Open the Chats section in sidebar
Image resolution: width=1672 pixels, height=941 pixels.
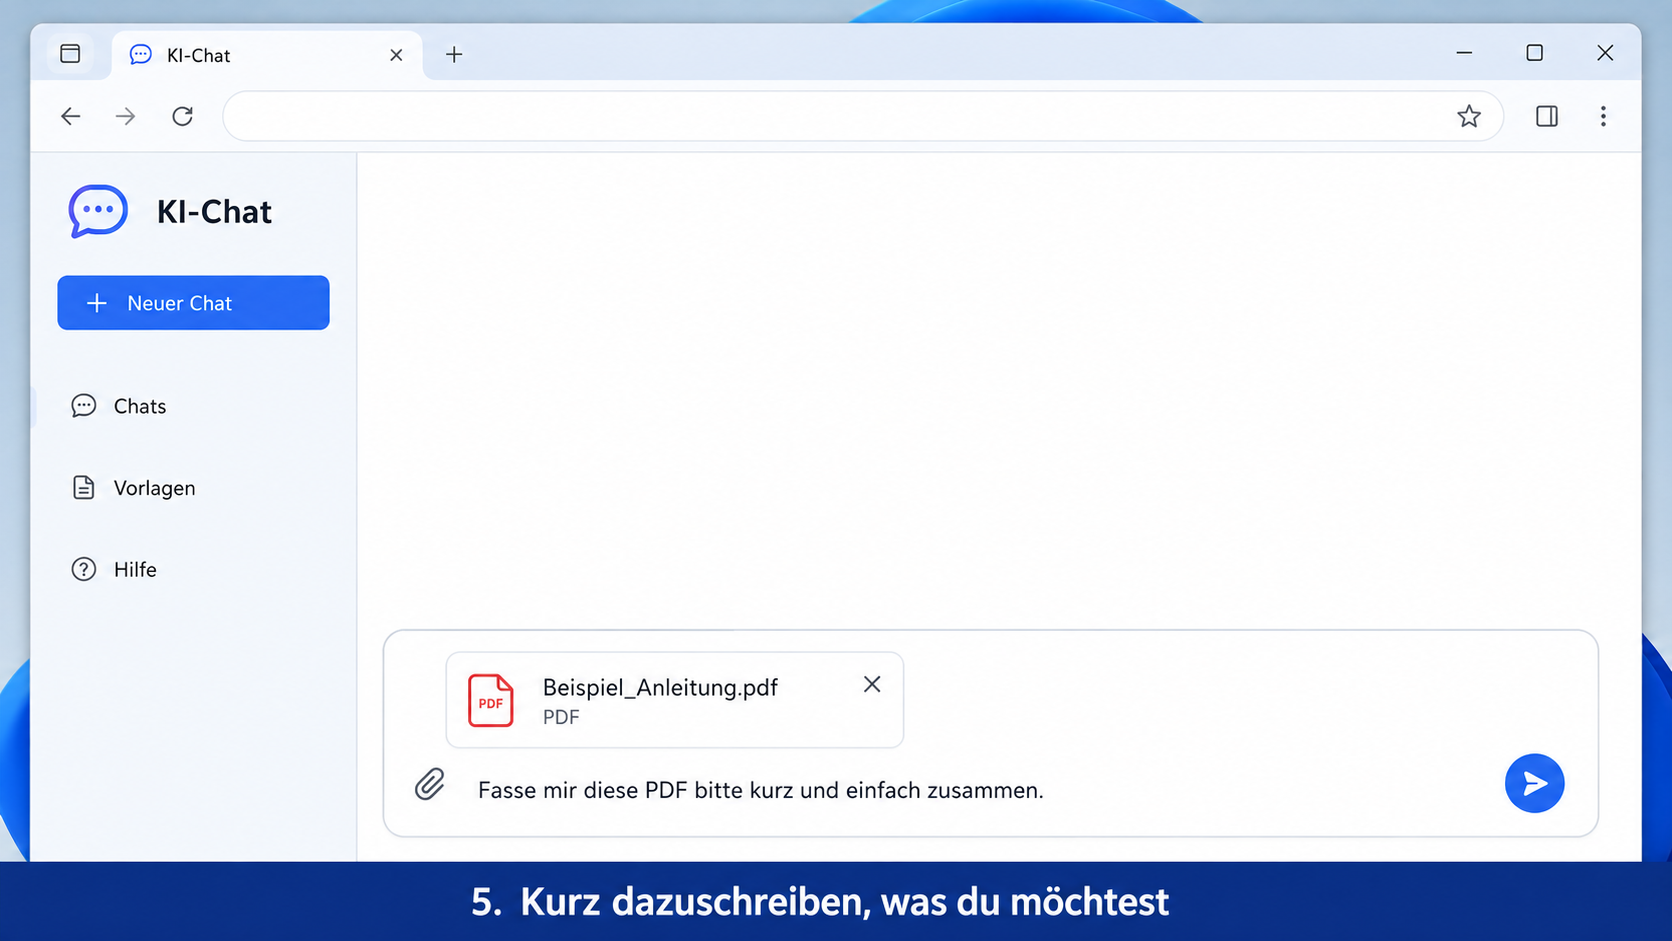pyautogui.click(x=119, y=406)
